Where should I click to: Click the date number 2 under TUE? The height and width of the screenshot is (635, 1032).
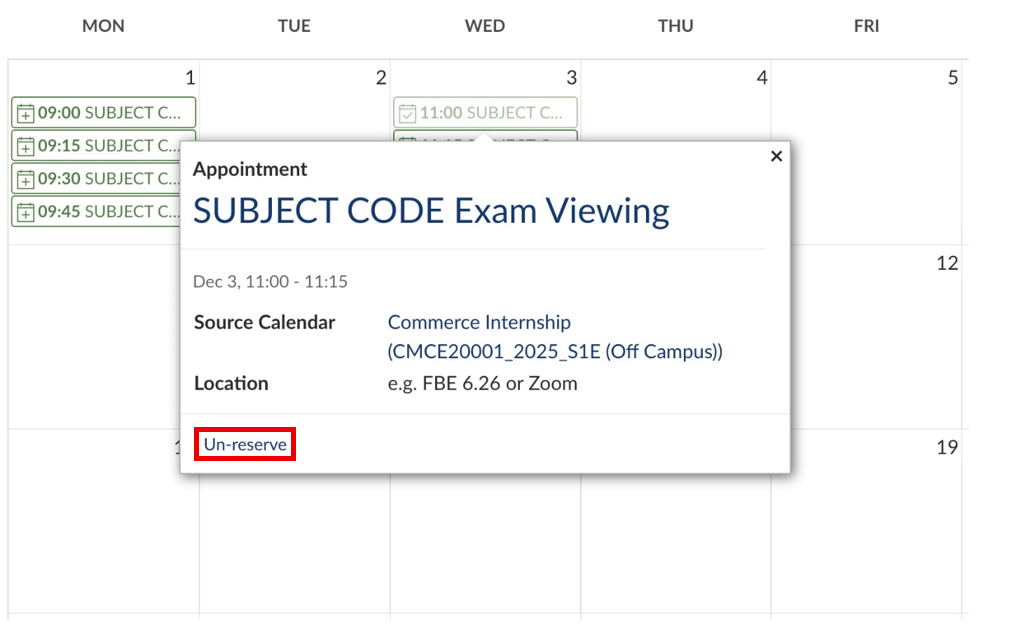(381, 78)
